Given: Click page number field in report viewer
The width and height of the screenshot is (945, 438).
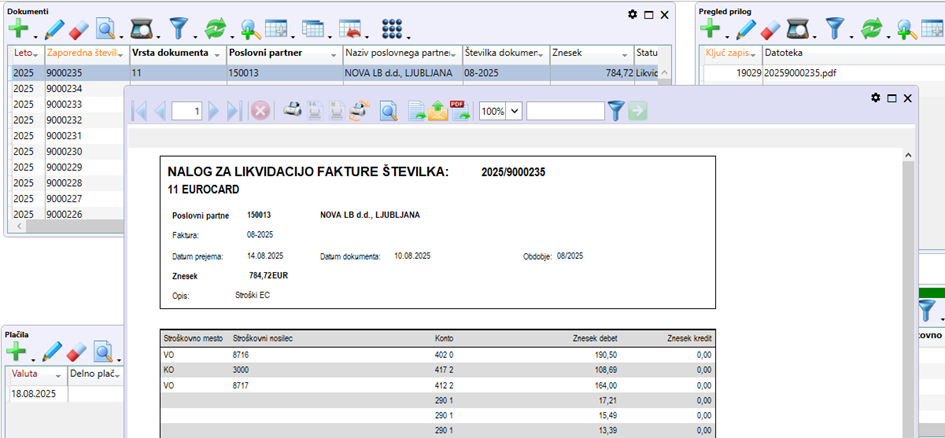Looking at the screenshot, I should (187, 111).
